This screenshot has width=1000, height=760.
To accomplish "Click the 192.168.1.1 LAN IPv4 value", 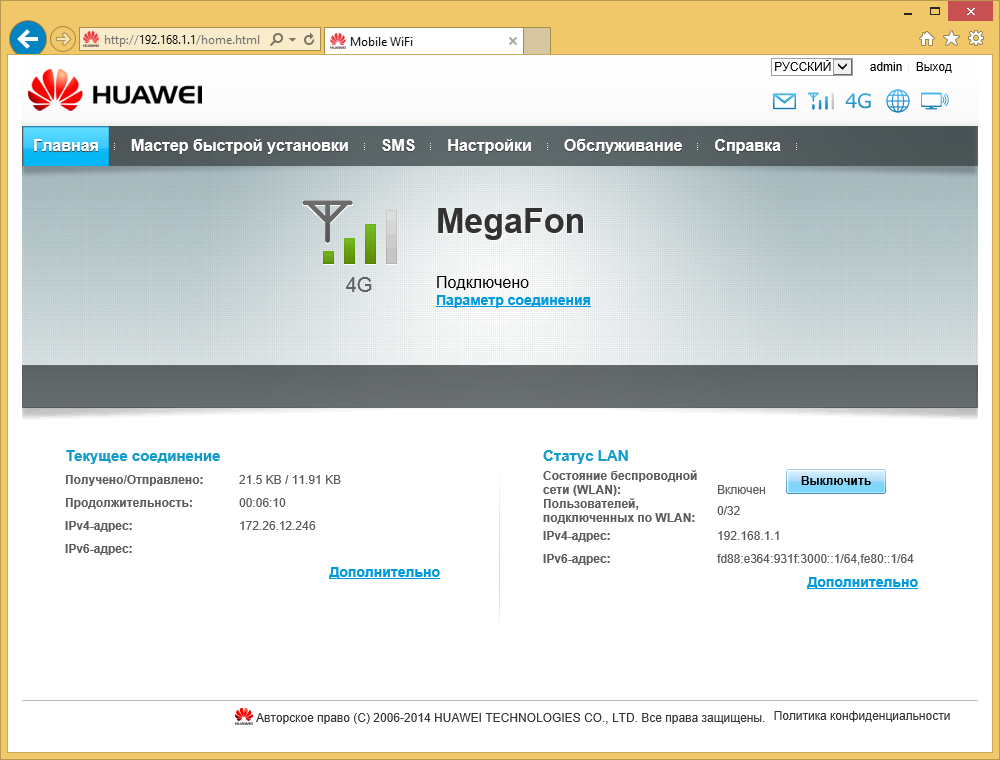I will (749, 536).
